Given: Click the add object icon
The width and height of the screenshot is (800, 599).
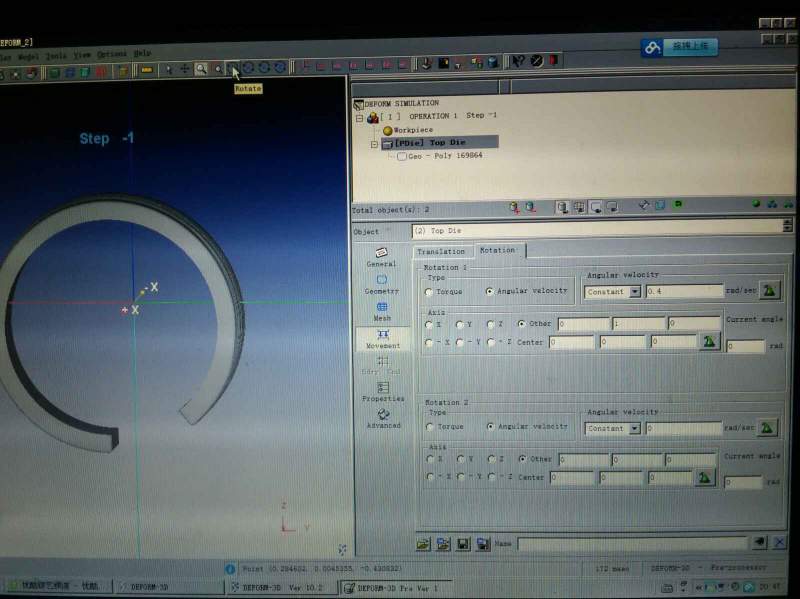Looking at the screenshot, I should (514, 207).
